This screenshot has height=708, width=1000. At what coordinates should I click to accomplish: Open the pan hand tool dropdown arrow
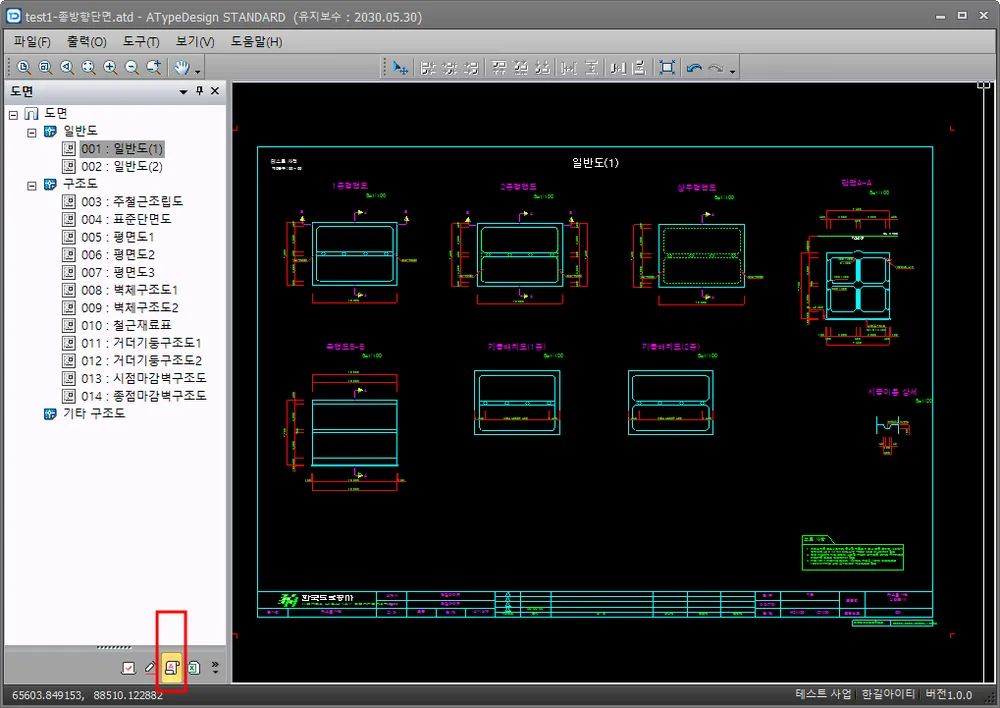point(198,71)
